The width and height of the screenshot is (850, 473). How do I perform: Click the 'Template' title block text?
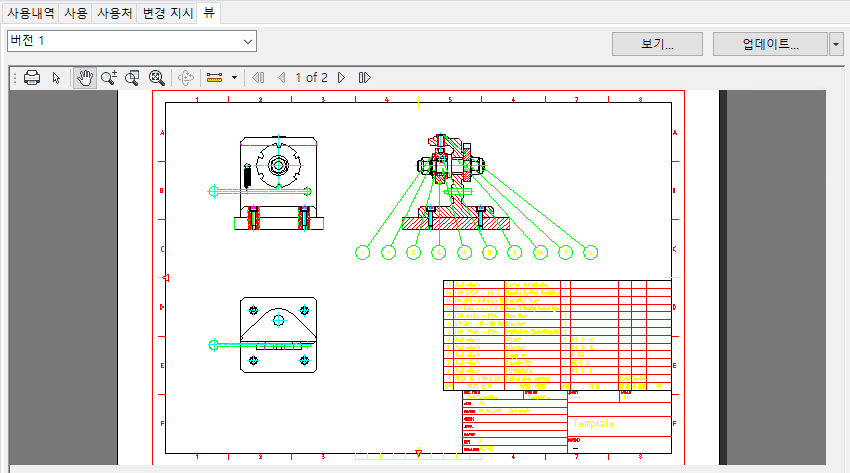pos(594,424)
